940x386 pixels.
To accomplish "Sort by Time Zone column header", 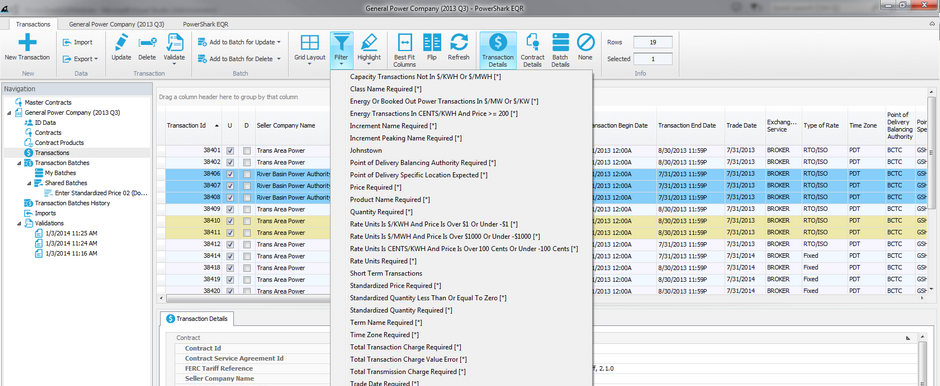I will pos(865,126).
